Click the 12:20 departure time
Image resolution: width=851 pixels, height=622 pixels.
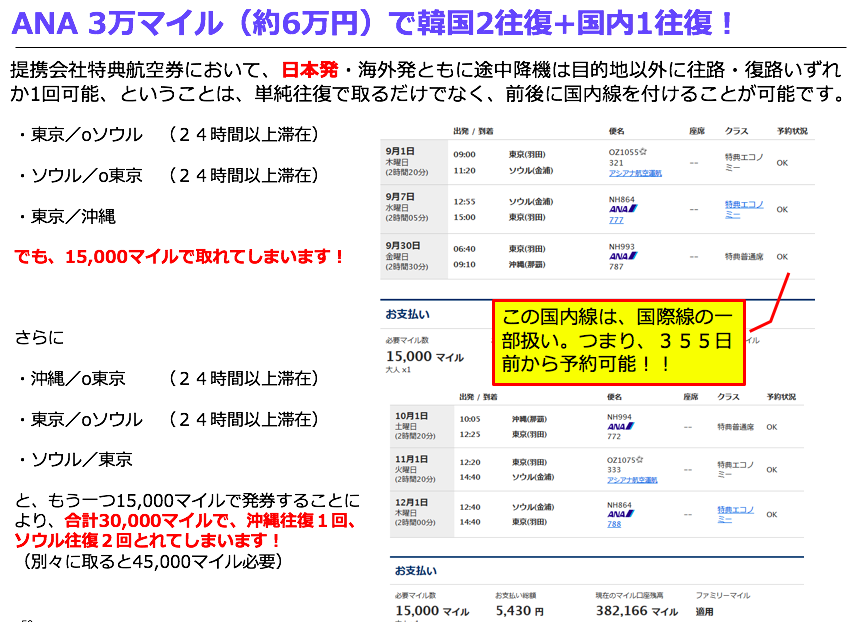pyautogui.click(x=470, y=462)
